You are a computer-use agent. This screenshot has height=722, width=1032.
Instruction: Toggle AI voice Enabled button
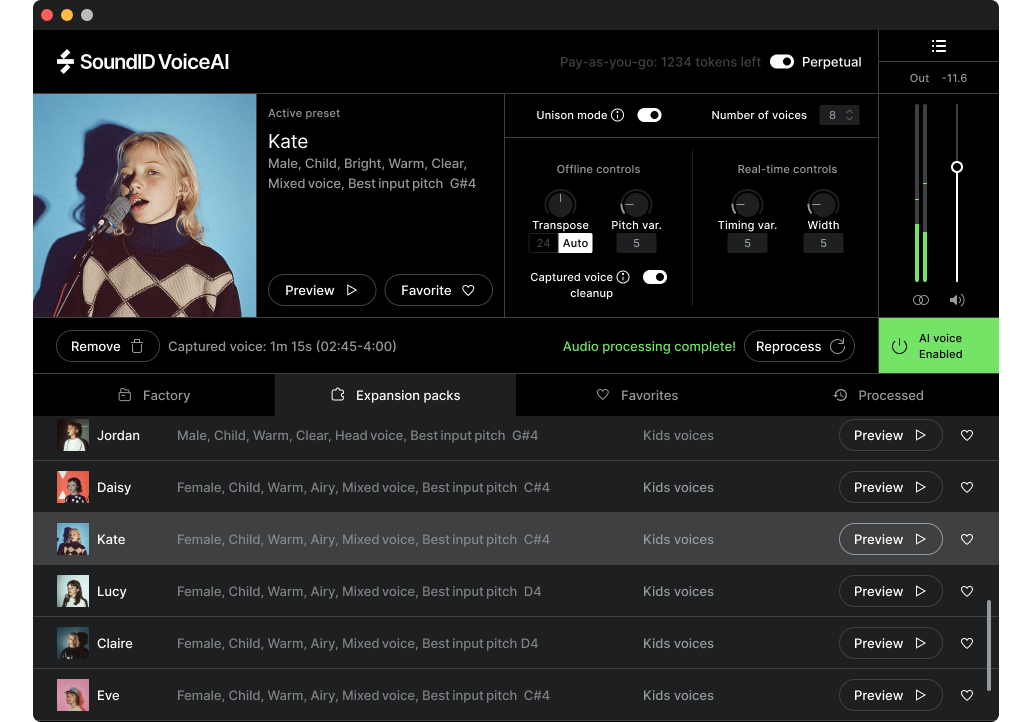(939, 346)
